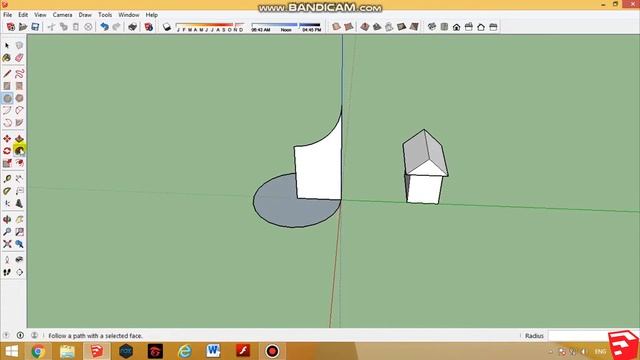Activate the Move tool

(x=7, y=139)
